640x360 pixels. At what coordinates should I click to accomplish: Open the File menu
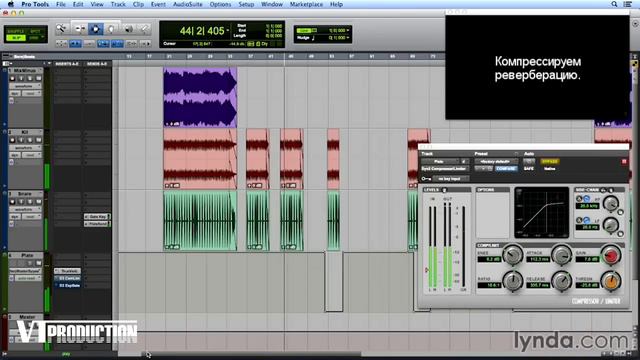61,4
